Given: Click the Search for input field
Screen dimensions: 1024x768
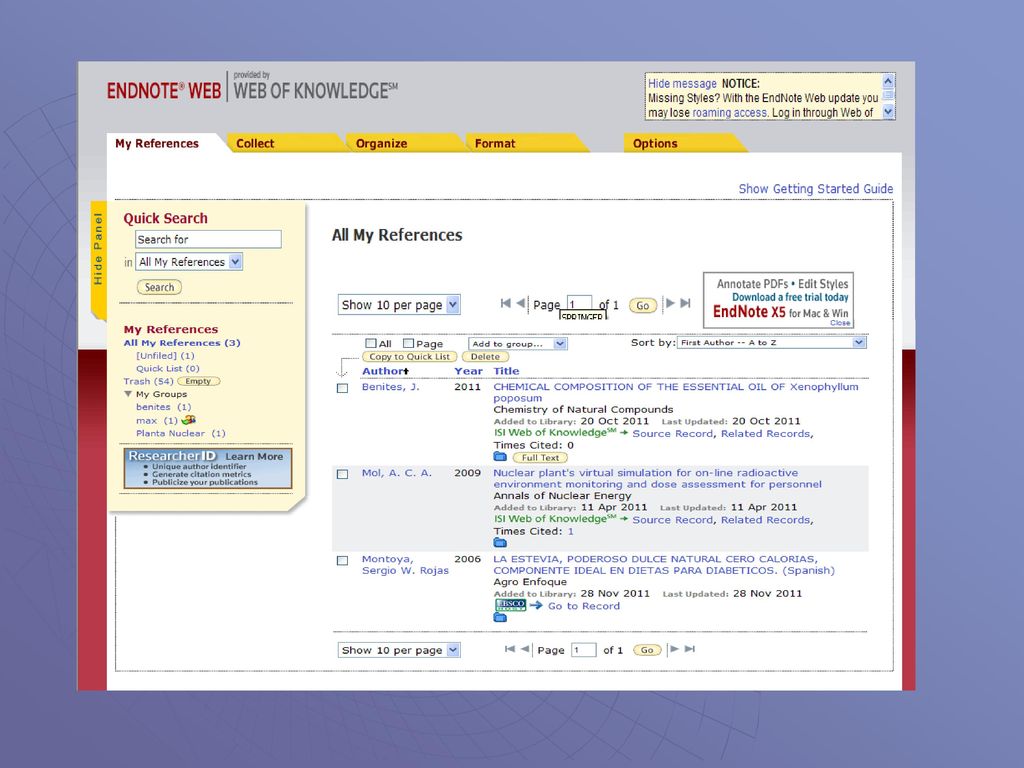Looking at the screenshot, I should click(x=208, y=239).
